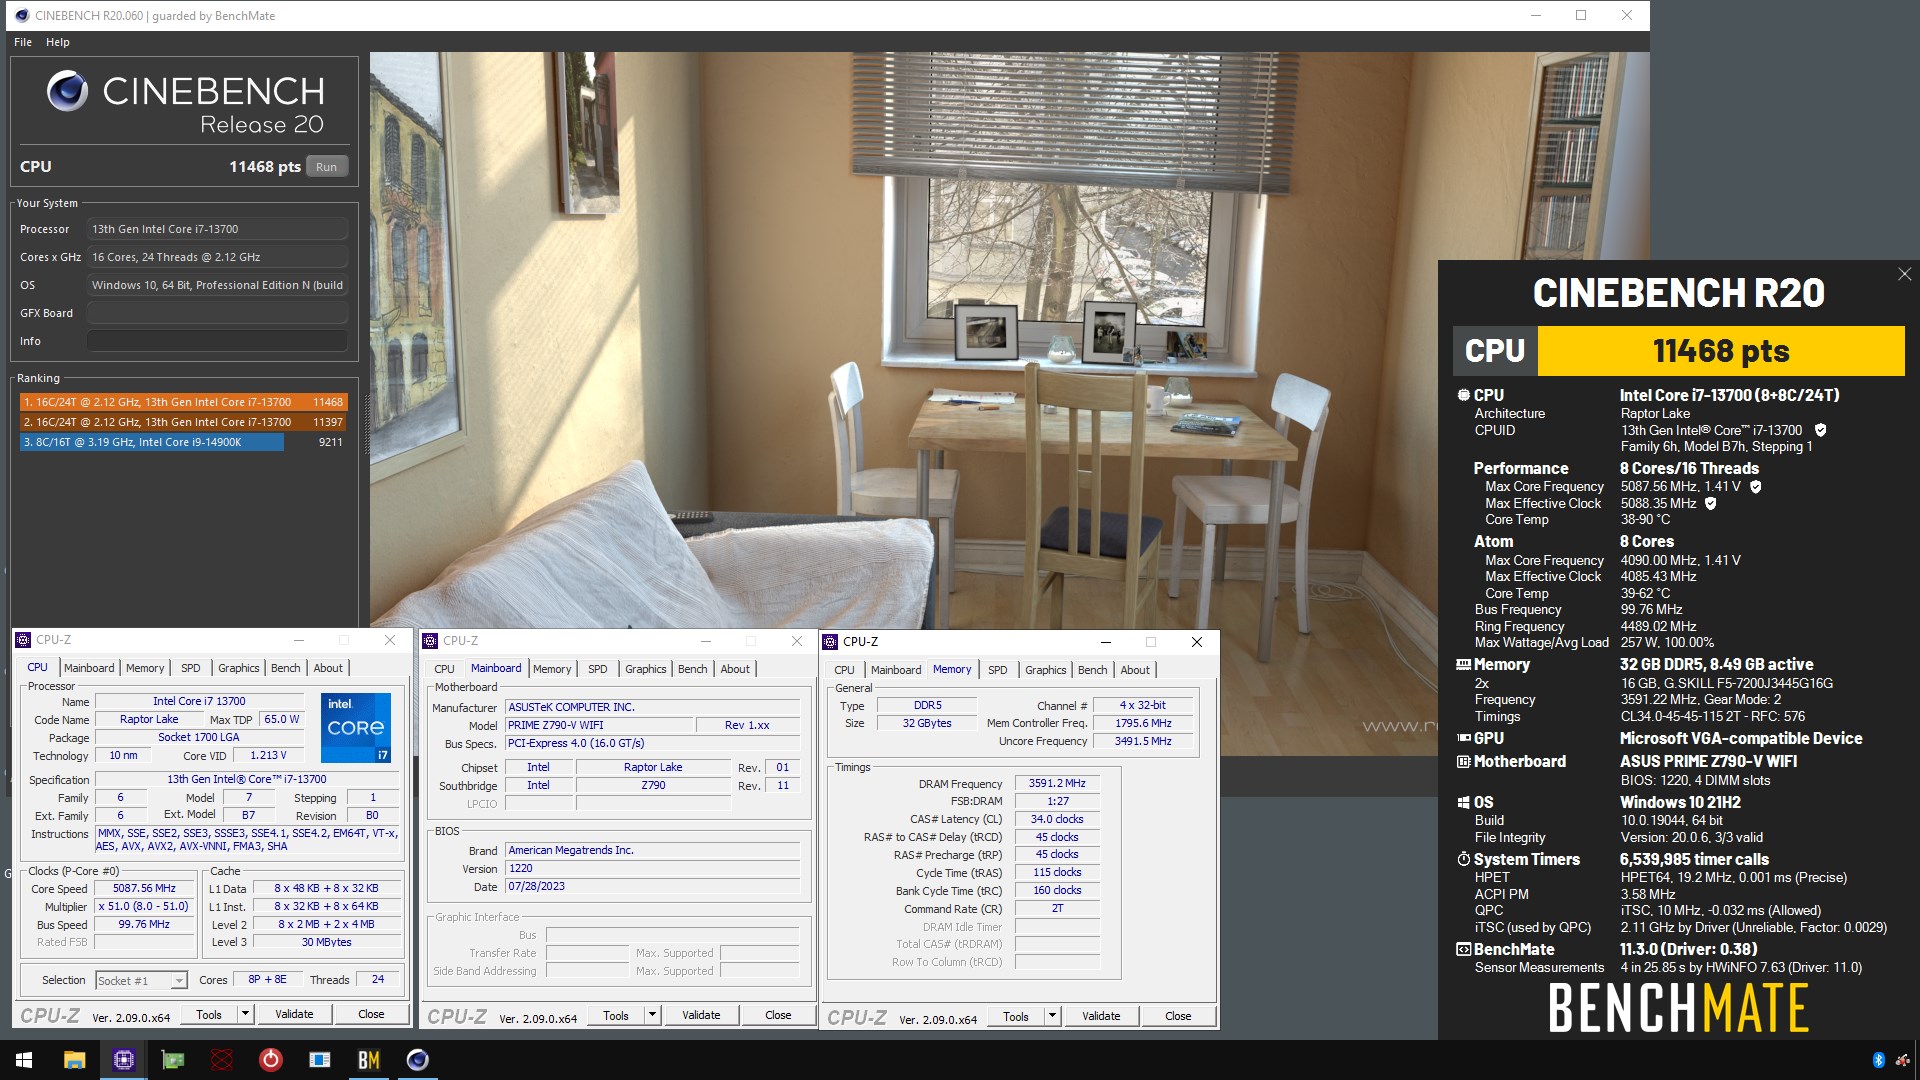
Task: Select first ranking entry scoring 11468
Action: click(183, 402)
